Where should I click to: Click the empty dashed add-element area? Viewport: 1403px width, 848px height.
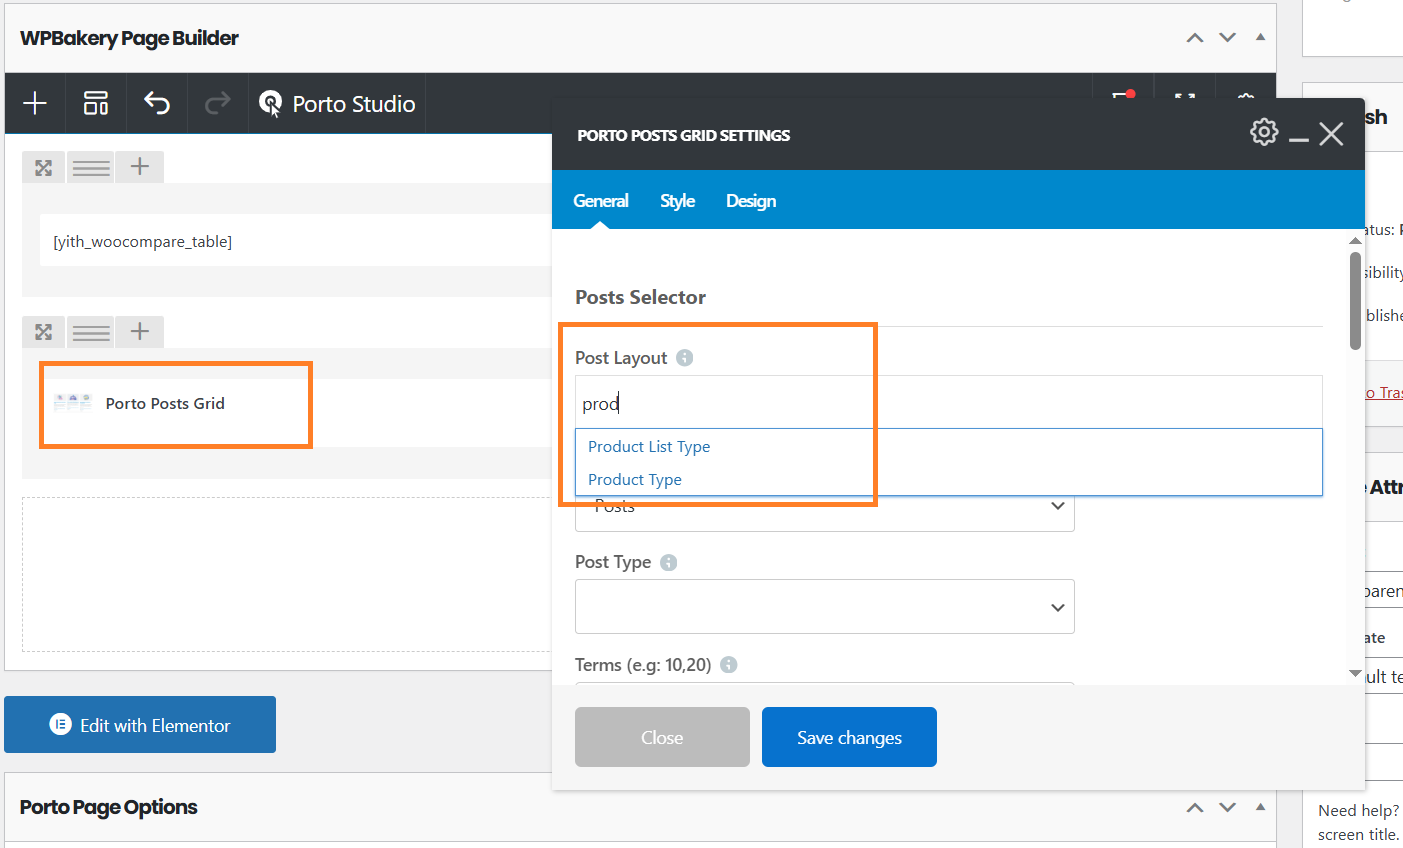286,575
